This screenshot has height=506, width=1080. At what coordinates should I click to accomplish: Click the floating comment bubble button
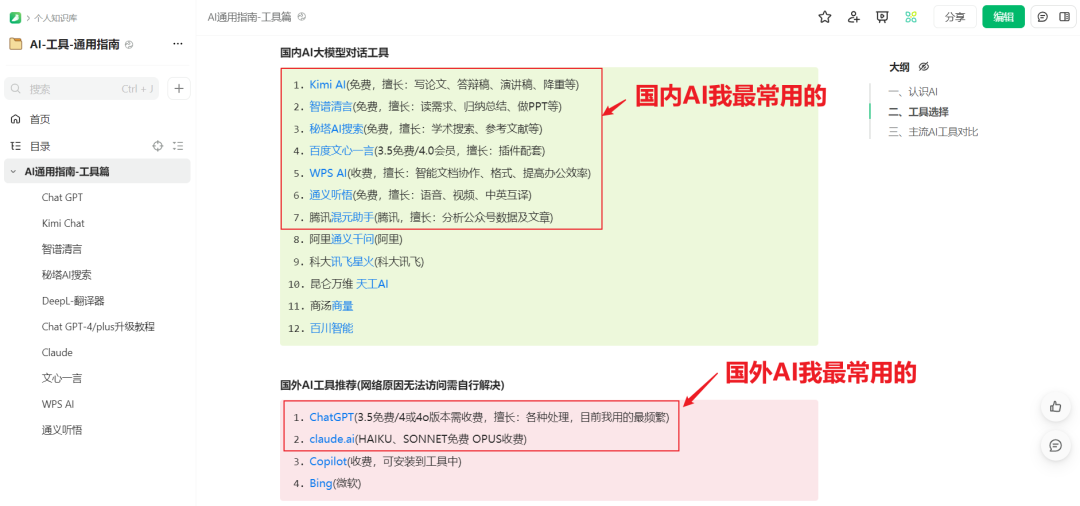1055,445
